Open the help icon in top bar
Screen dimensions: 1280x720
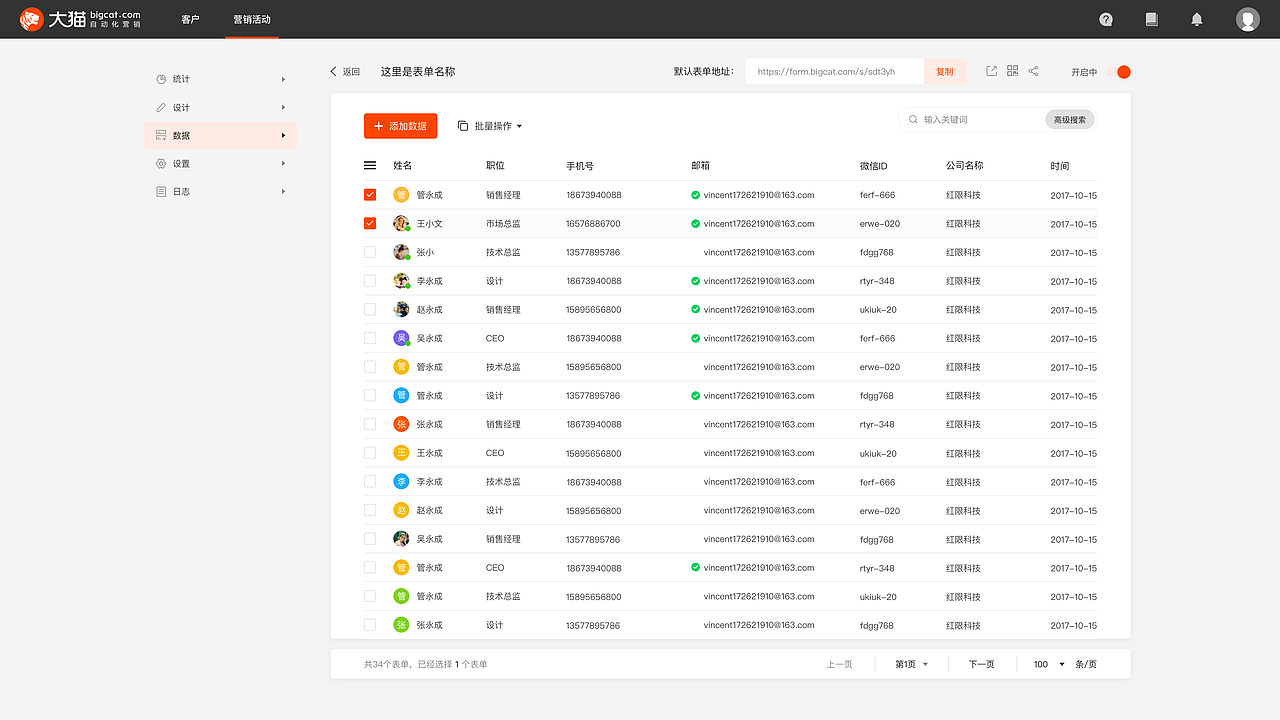pos(1105,19)
